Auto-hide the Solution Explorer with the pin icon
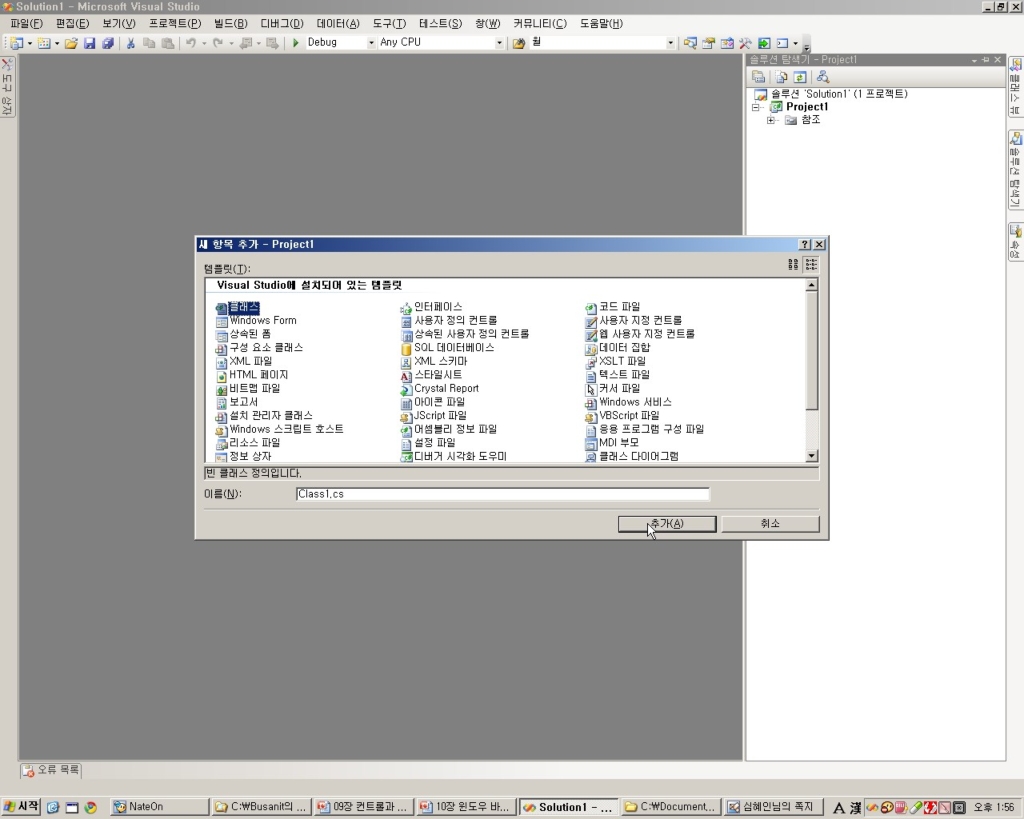This screenshot has height=819, width=1024. 986,60
